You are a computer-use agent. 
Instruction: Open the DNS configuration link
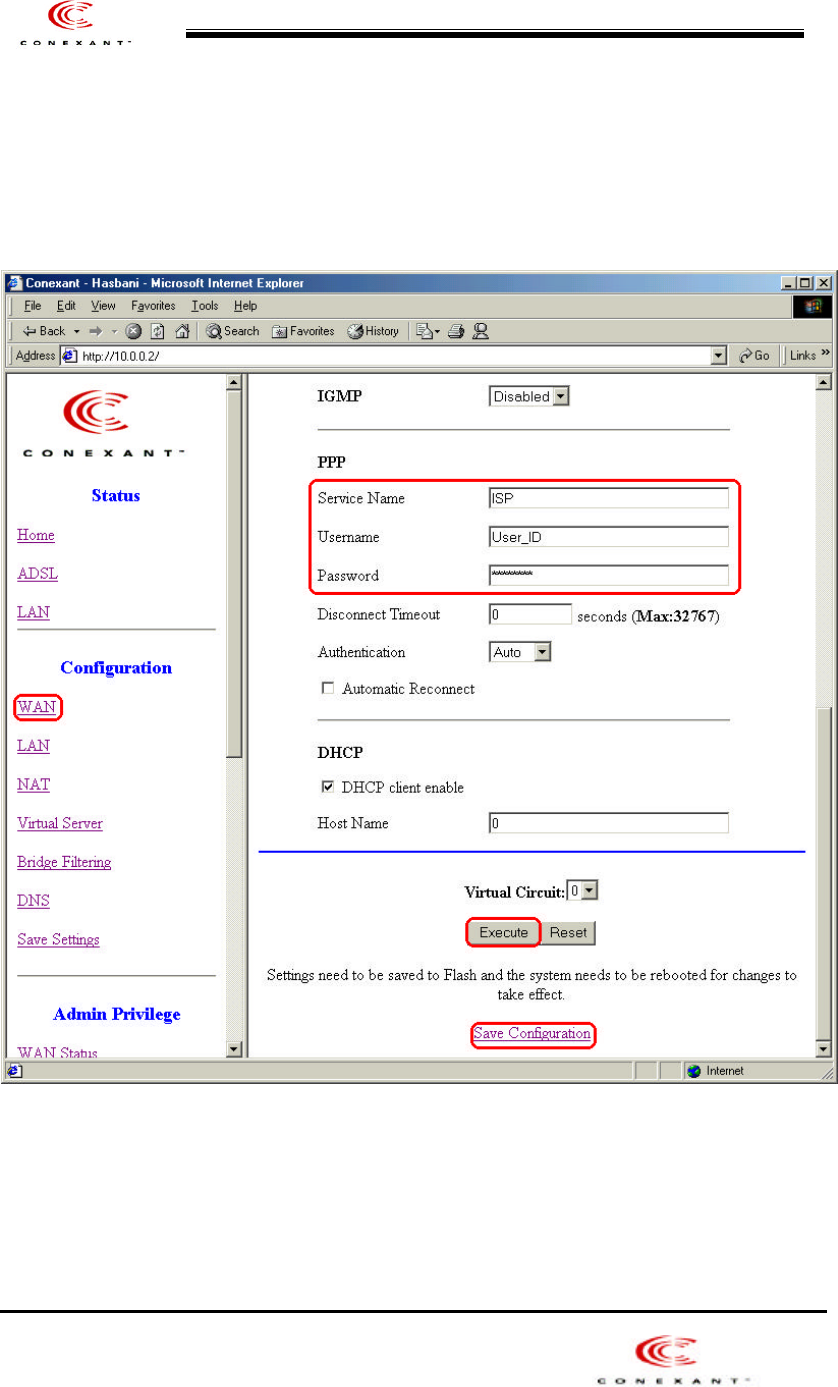pyautogui.click(x=33, y=901)
